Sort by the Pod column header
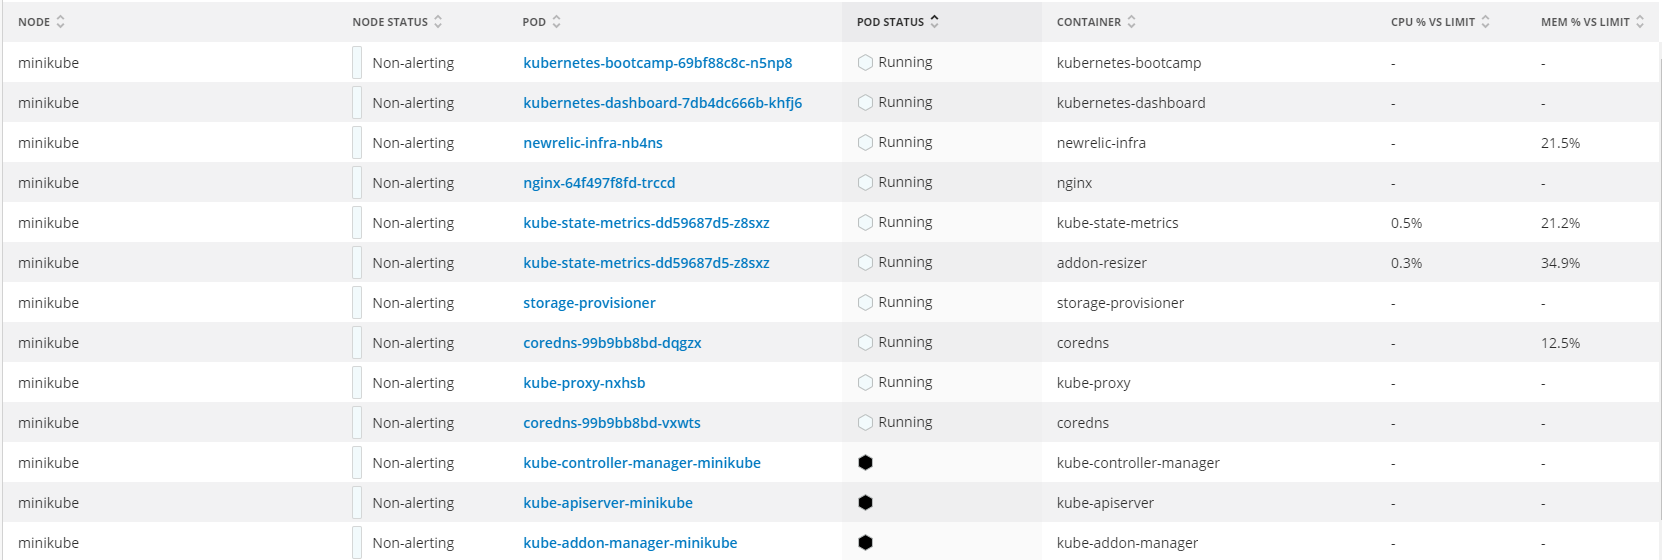The width and height of the screenshot is (1662, 560). tap(542, 22)
